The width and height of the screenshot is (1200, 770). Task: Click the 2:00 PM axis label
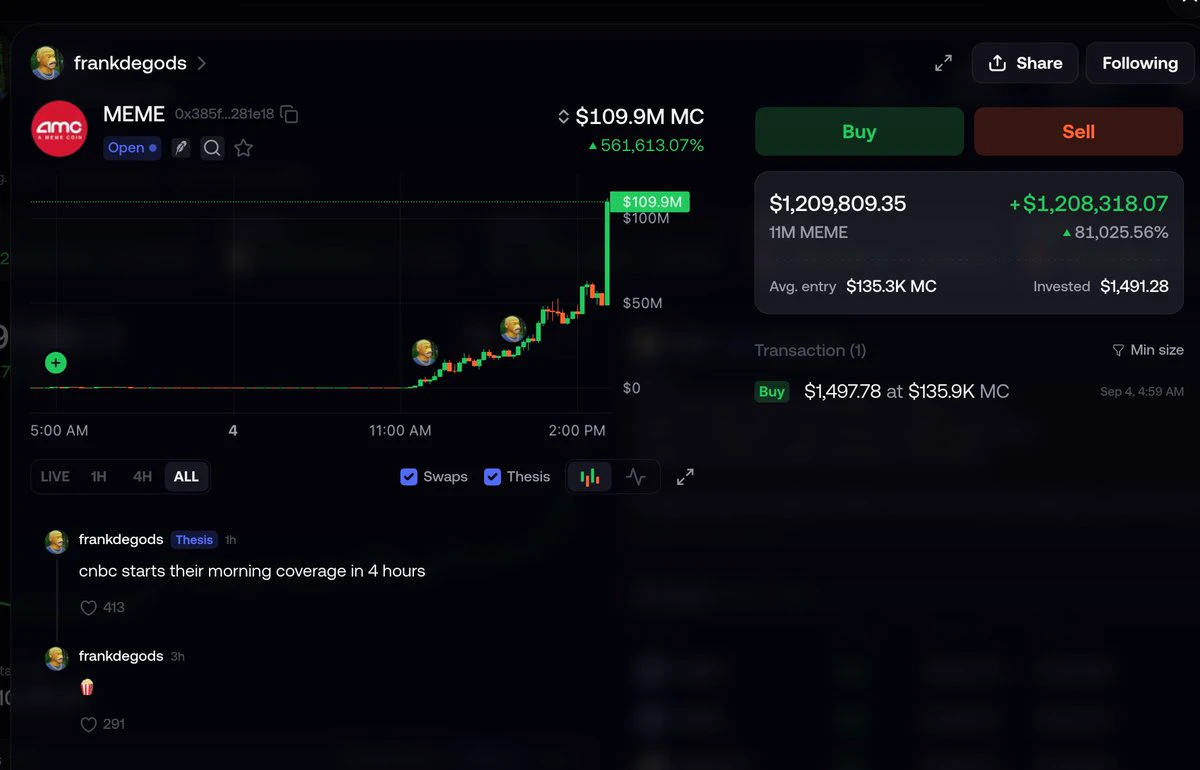tap(578, 431)
